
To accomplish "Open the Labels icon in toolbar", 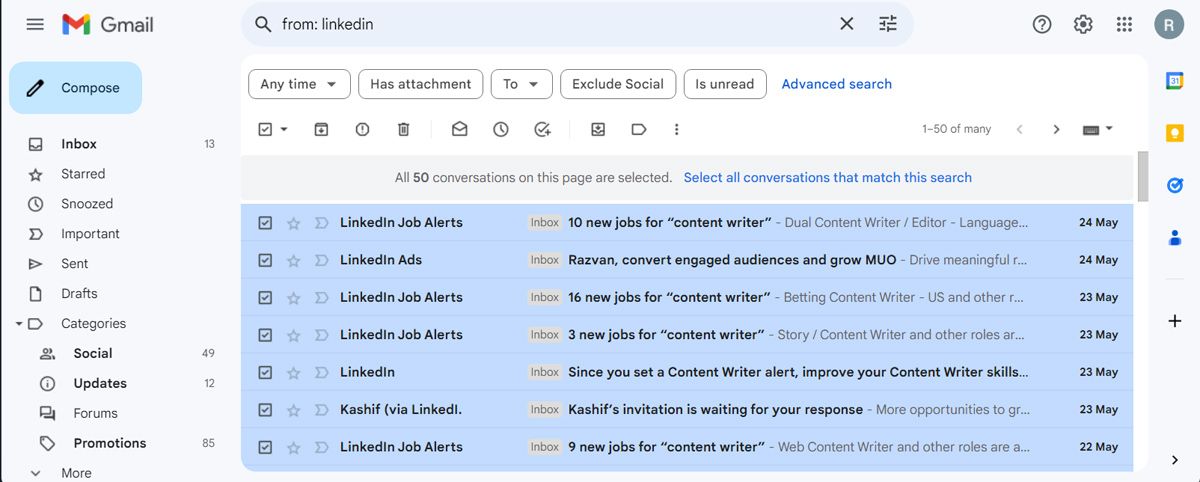I will point(638,129).
